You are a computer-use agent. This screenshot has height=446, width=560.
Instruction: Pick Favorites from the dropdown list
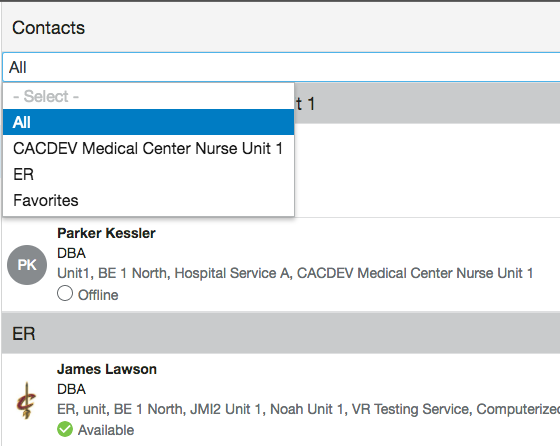(x=149, y=200)
